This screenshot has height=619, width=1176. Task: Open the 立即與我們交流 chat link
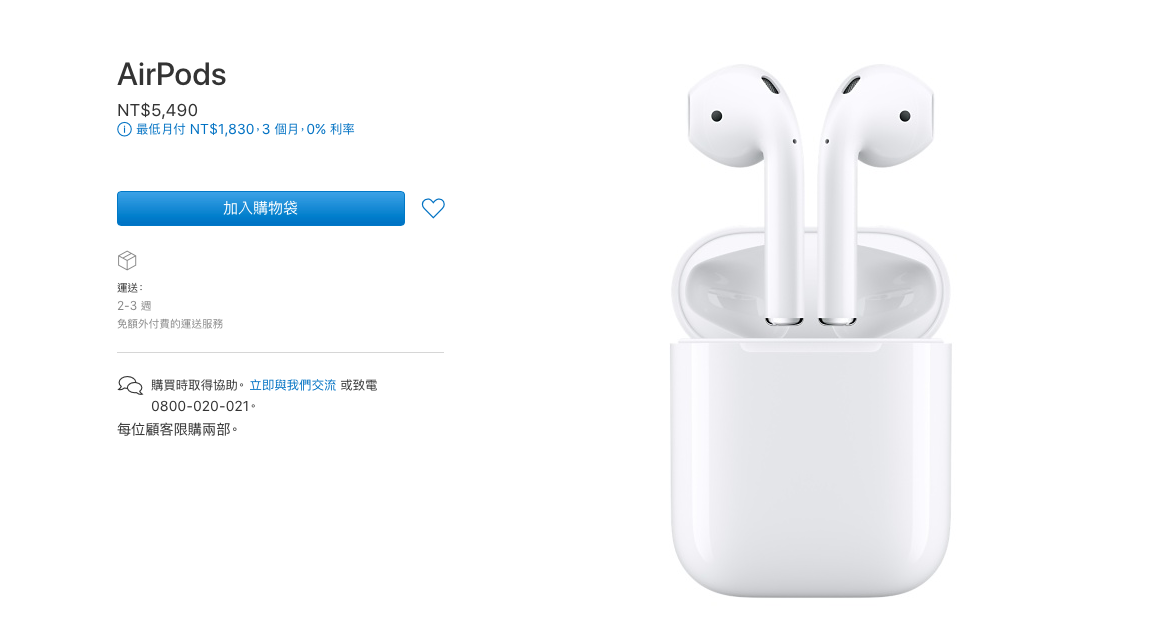[x=292, y=385]
